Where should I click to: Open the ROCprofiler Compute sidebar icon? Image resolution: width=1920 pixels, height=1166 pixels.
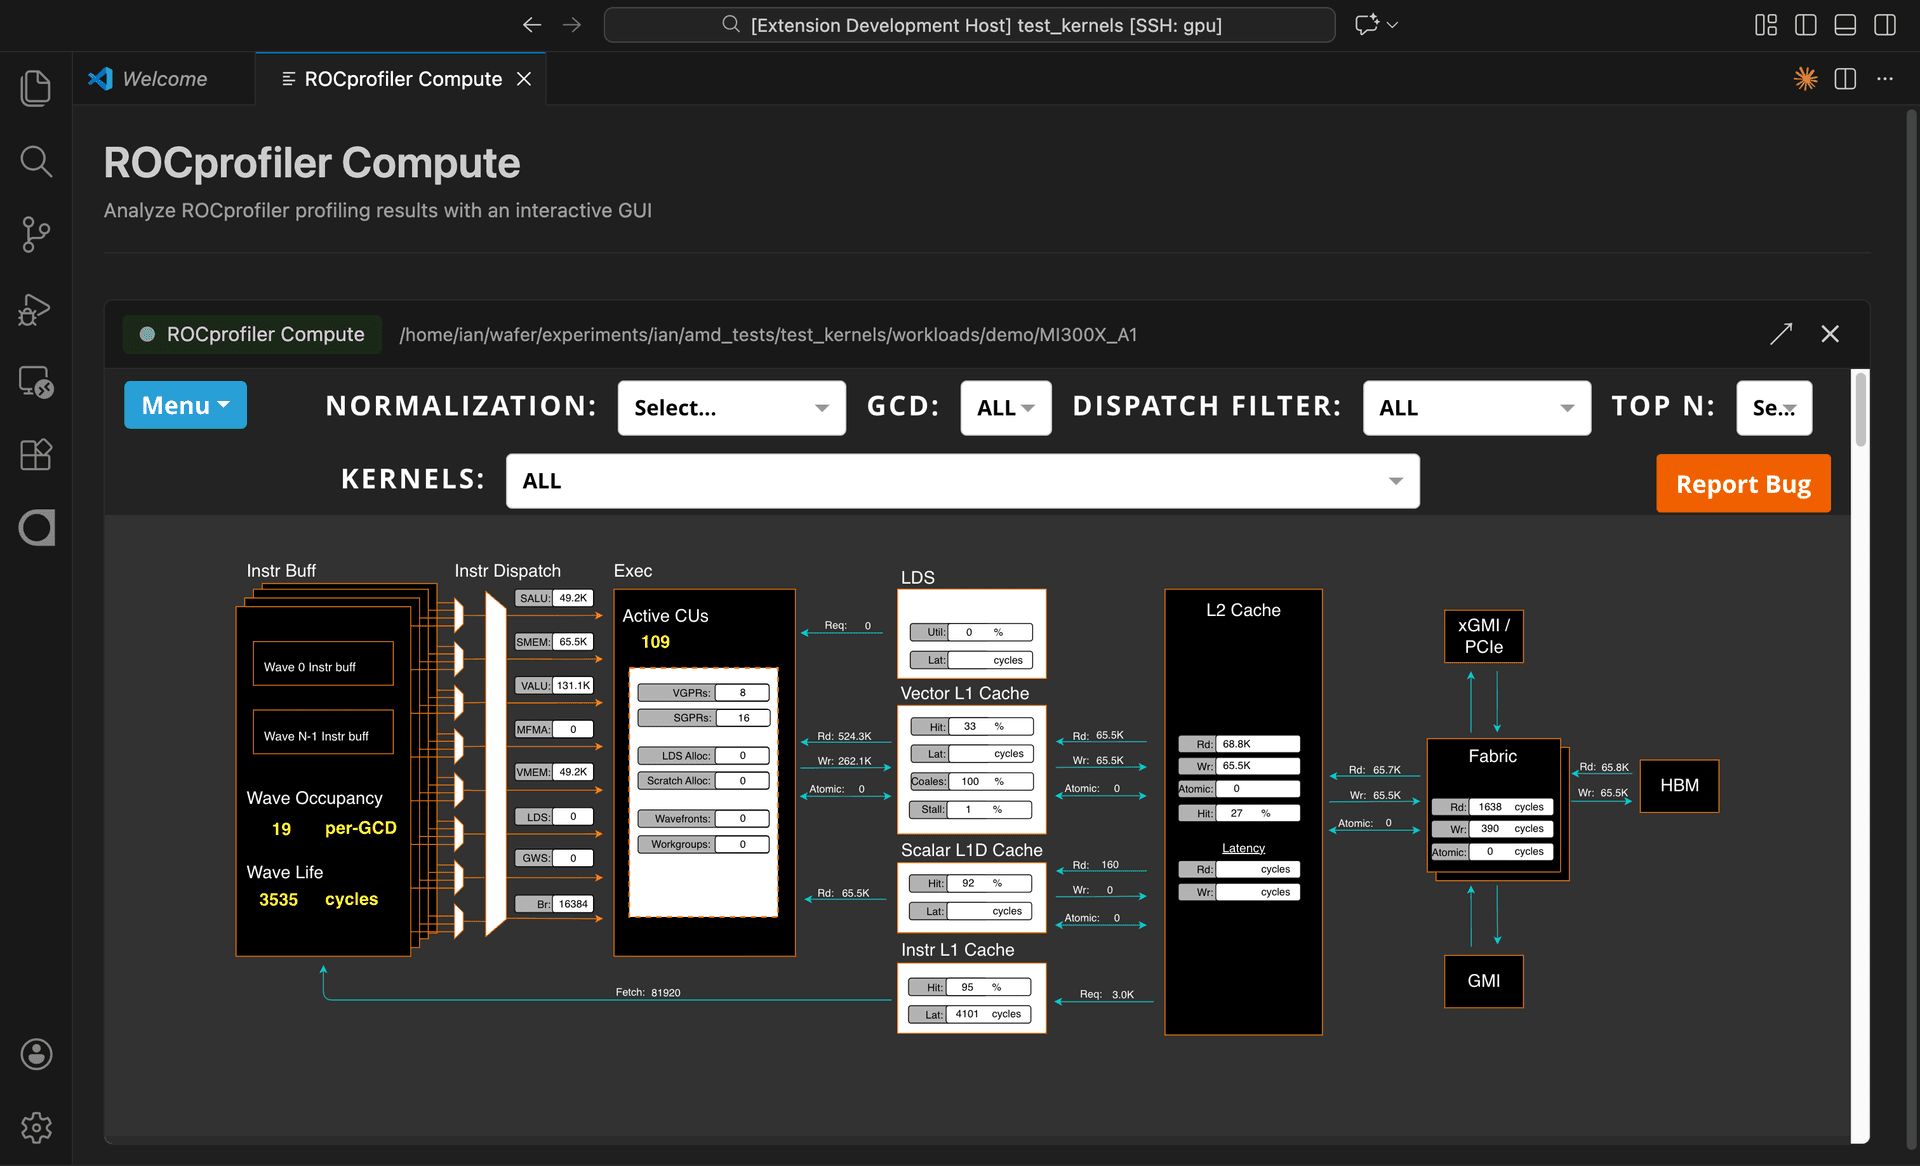pos(36,528)
